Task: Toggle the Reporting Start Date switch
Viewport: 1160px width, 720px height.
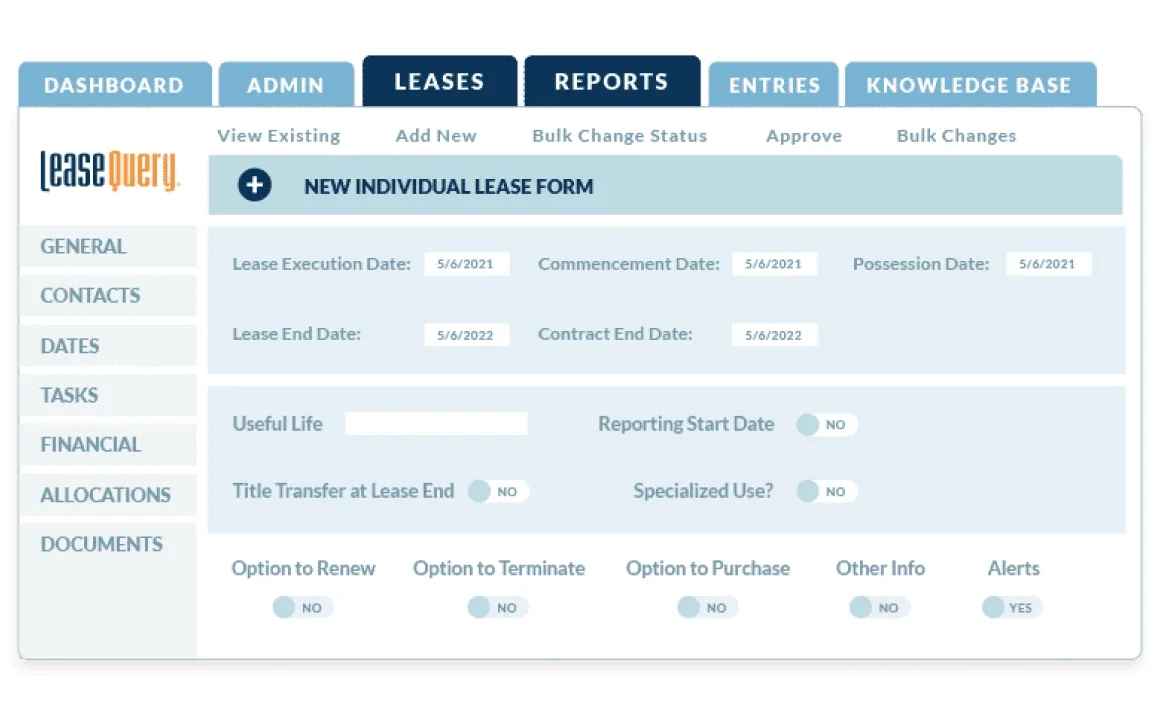Action: click(826, 425)
